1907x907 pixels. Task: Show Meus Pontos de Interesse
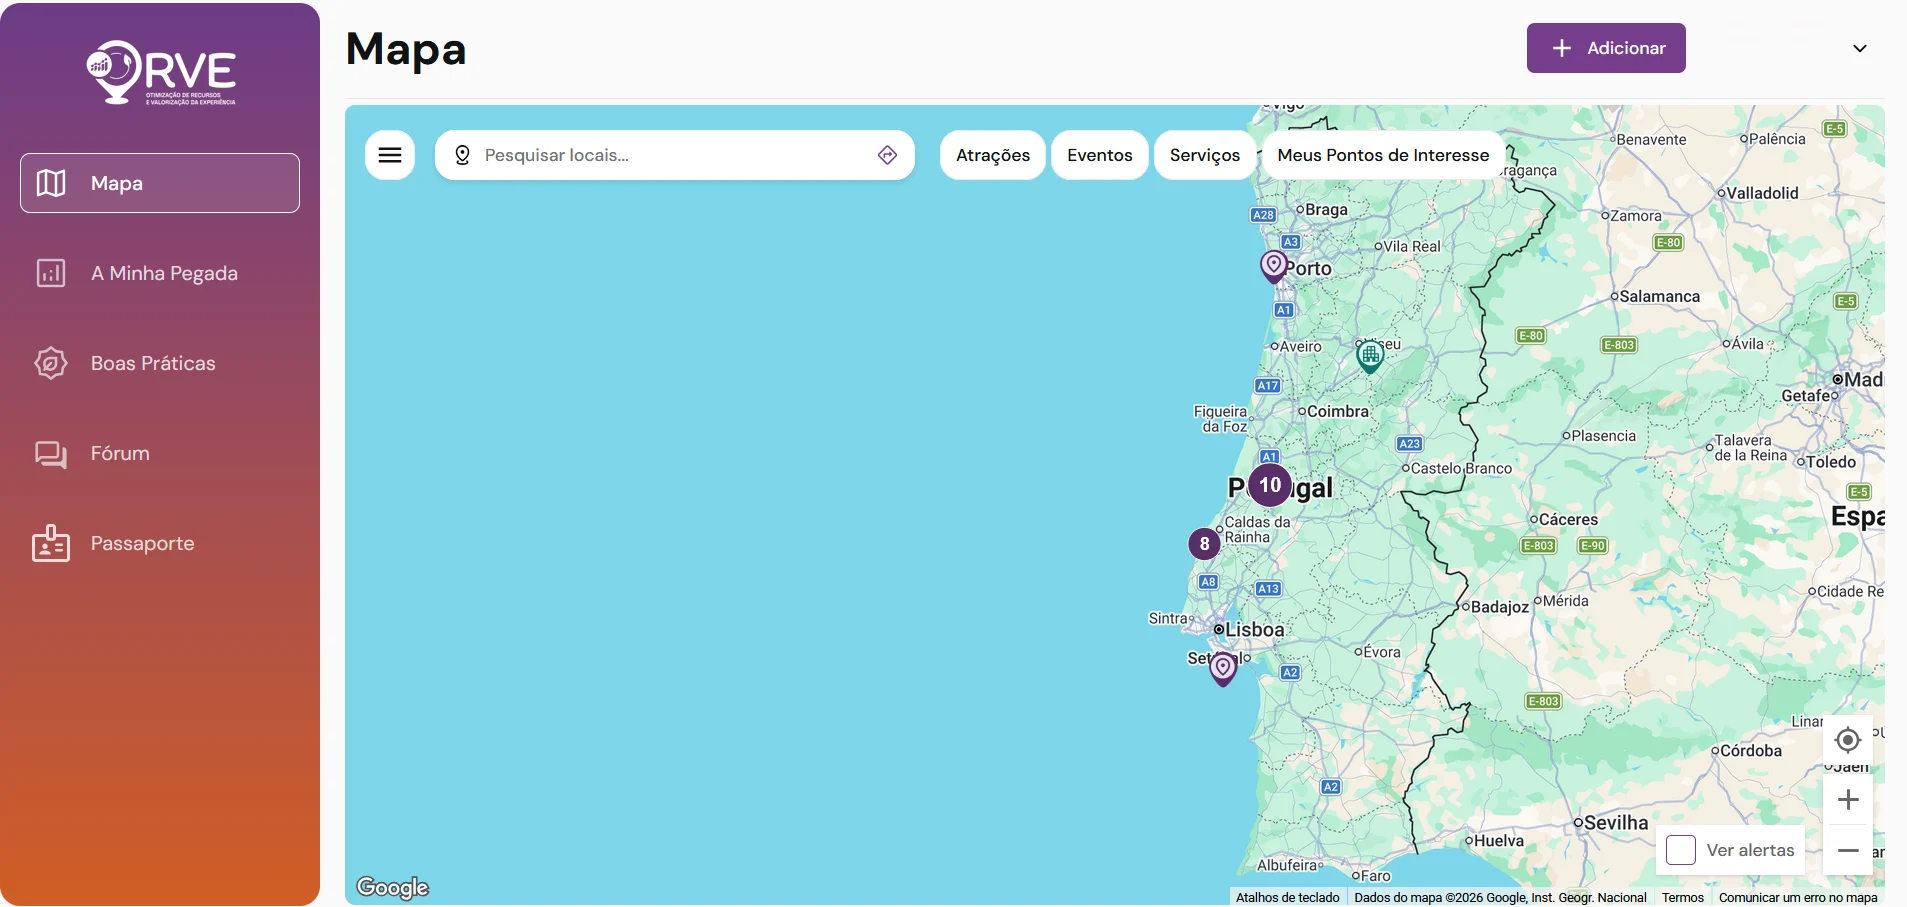click(1383, 155)
